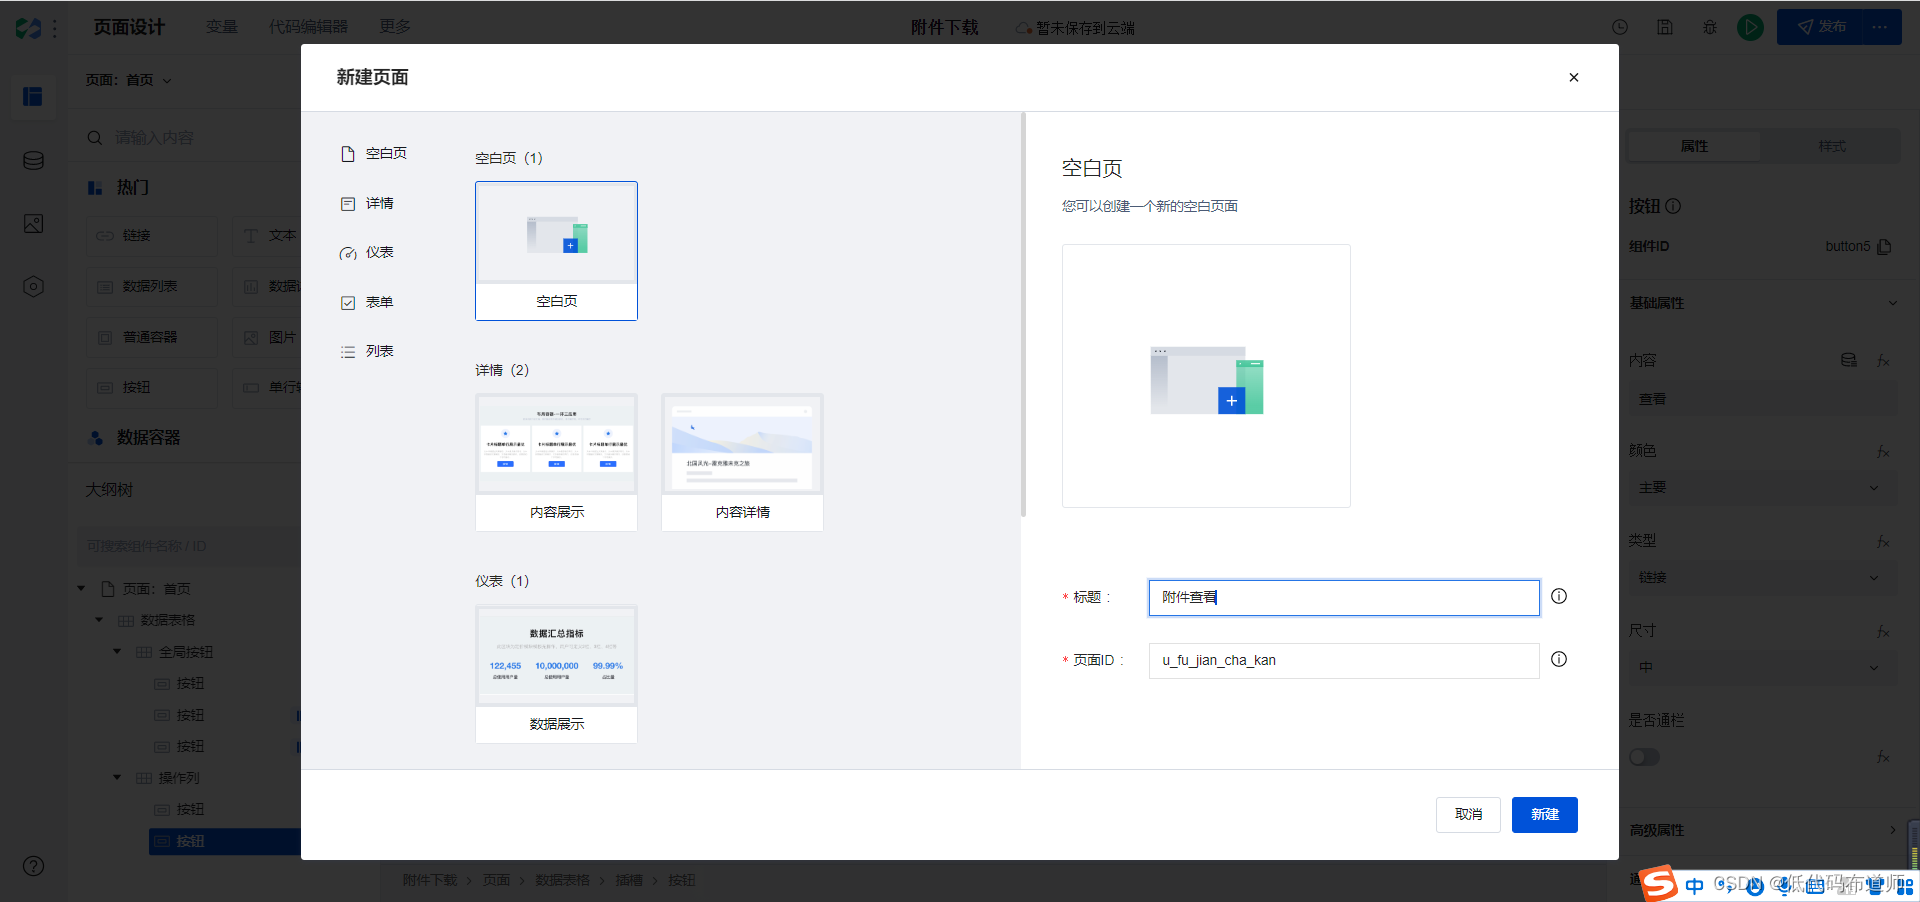
Task: Select the 普通容器 component
Action: (x=151, y=337)
